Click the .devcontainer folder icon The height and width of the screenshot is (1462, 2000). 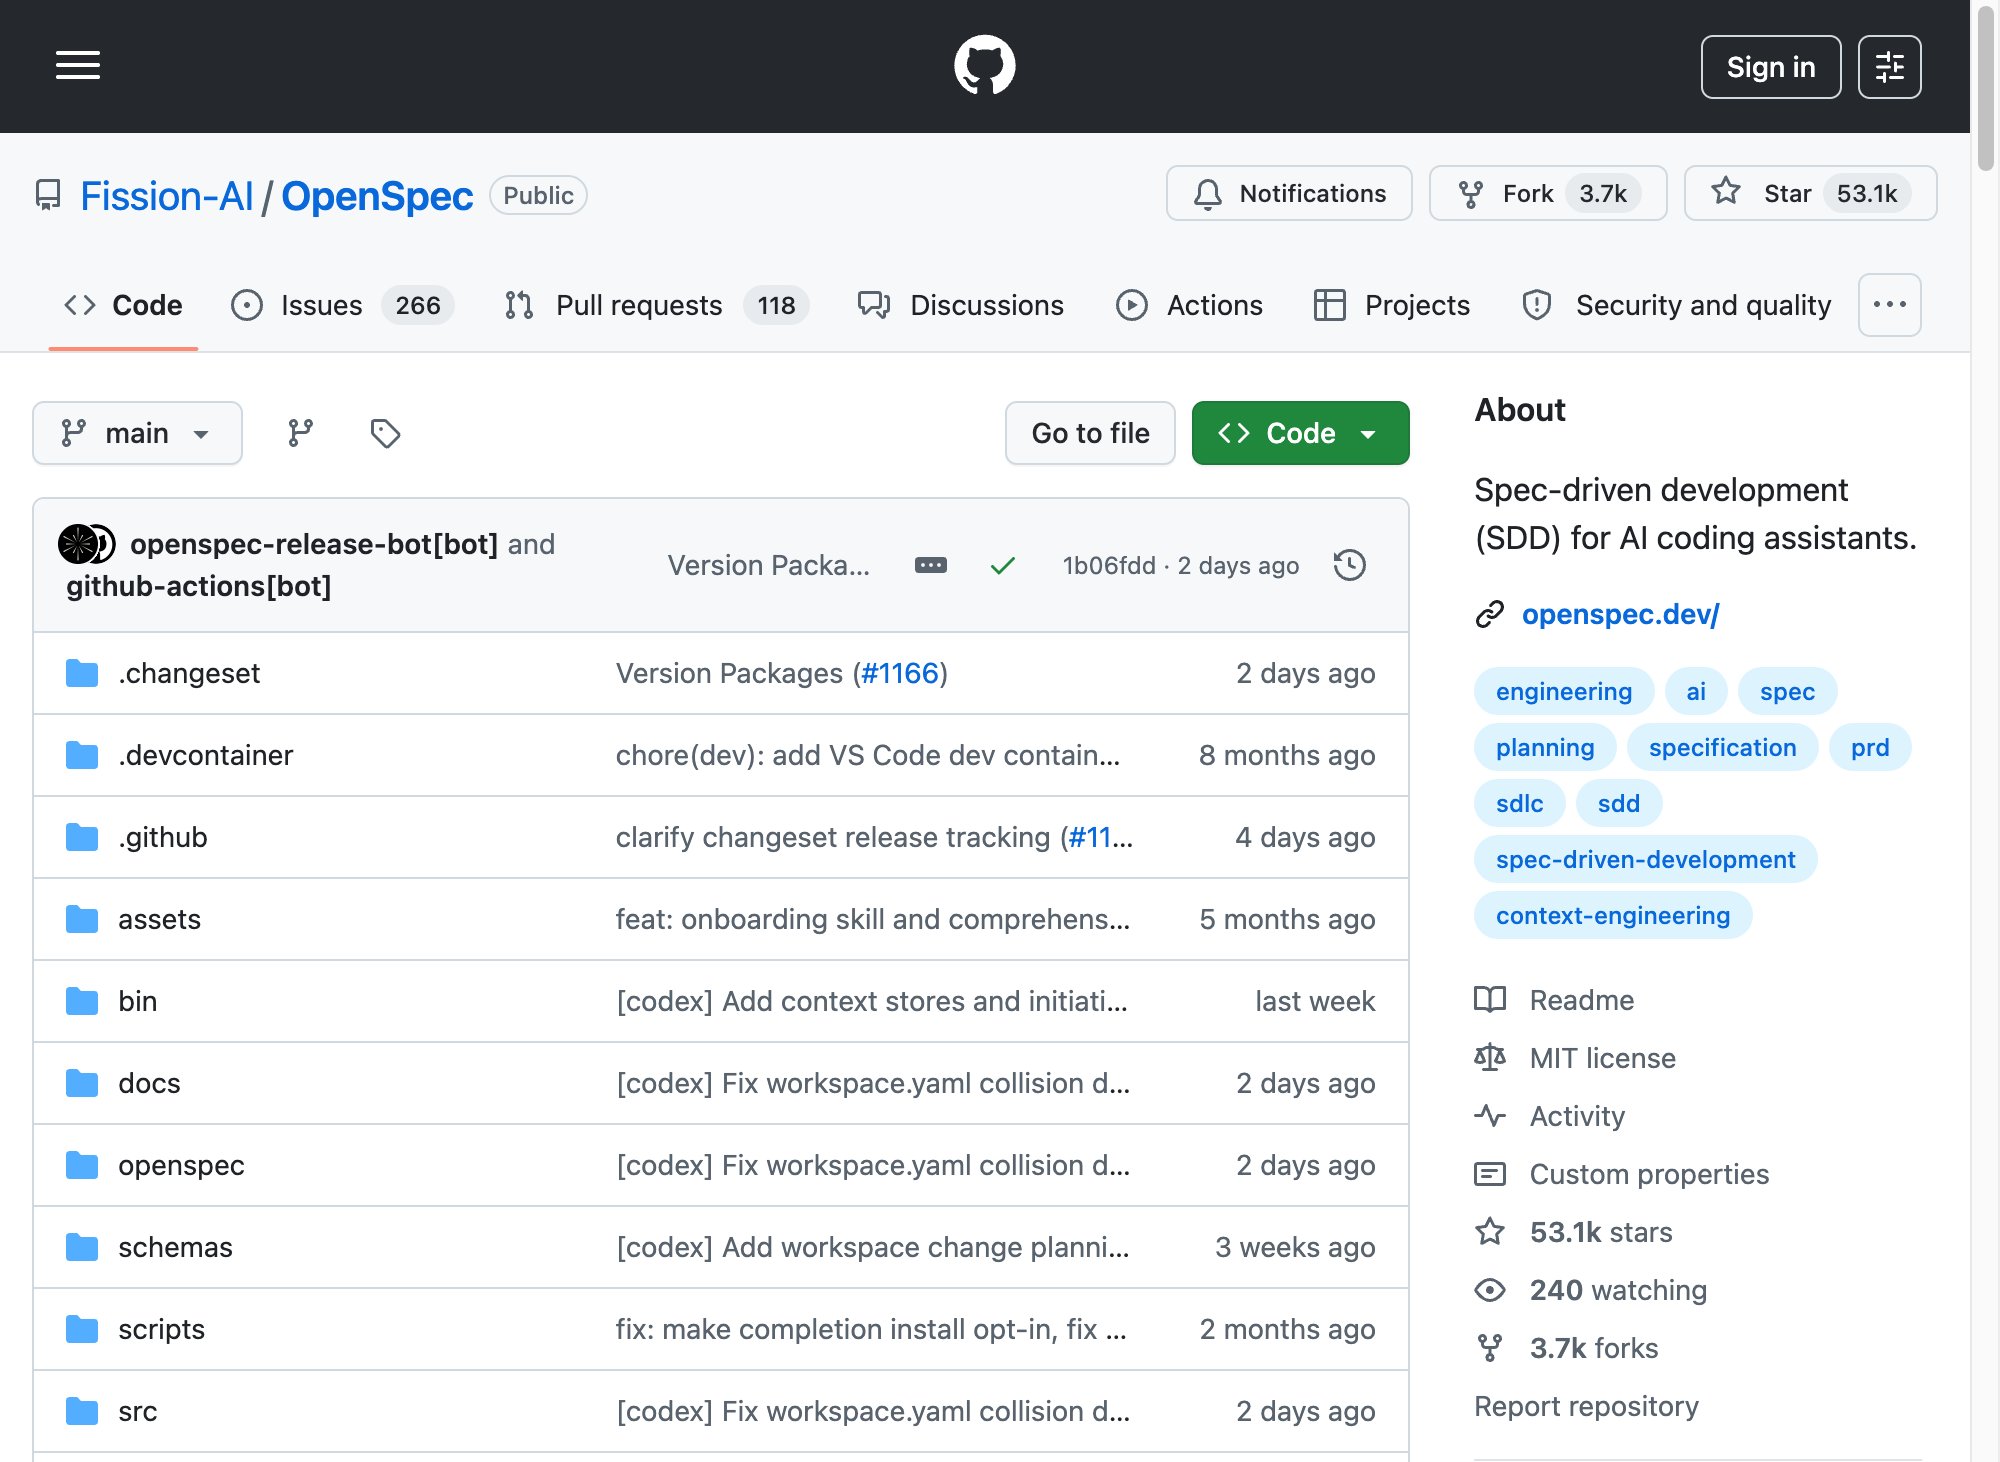pos(82,755)
